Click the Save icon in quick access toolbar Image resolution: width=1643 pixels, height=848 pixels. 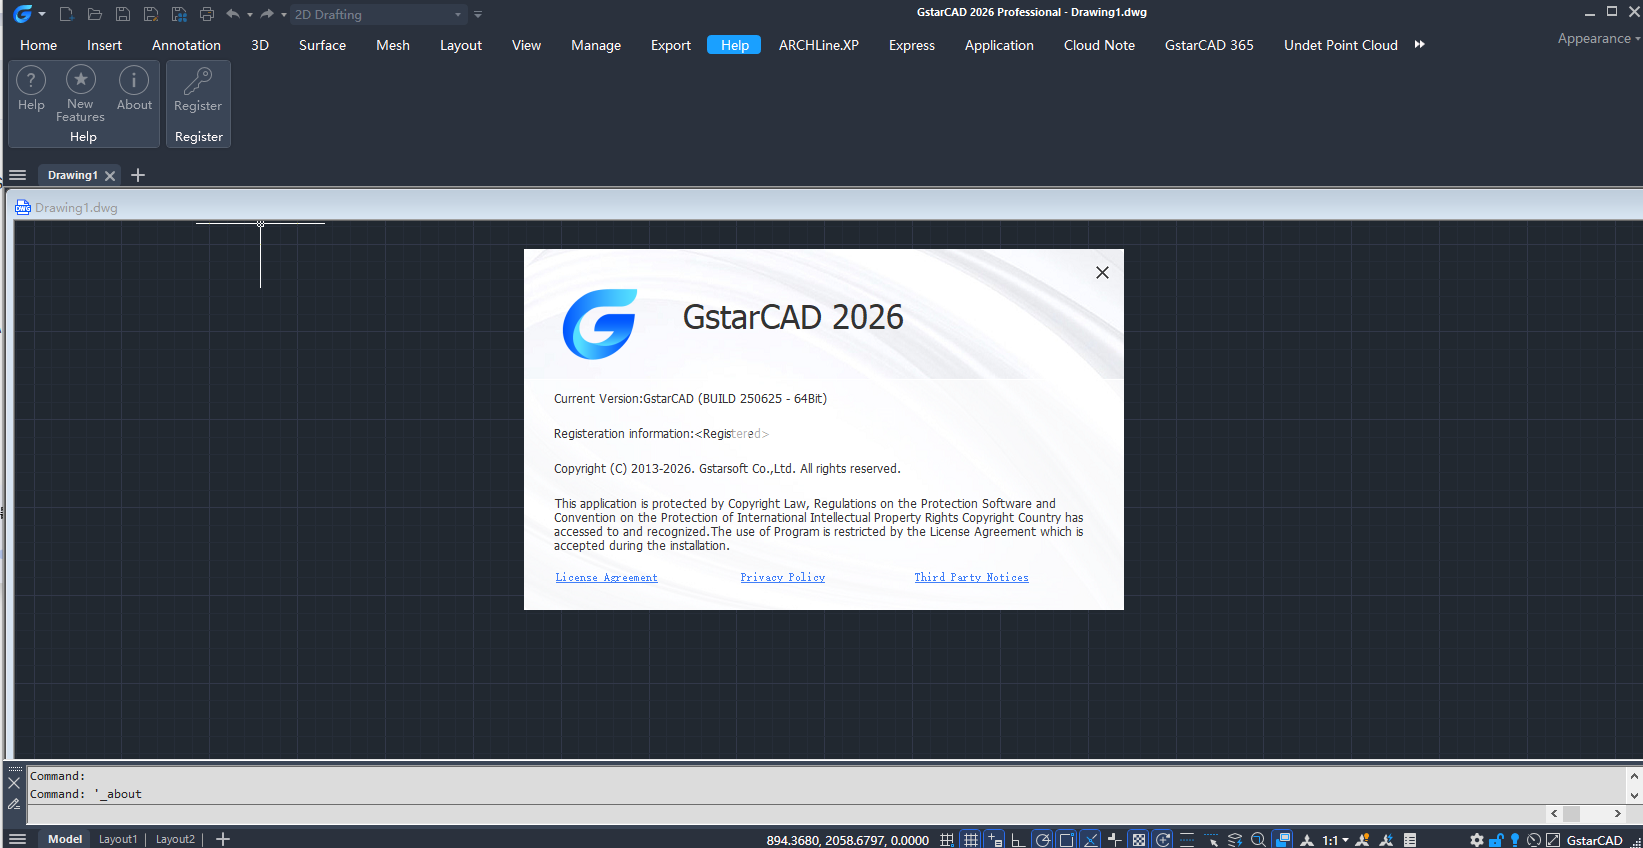point(123,14)
